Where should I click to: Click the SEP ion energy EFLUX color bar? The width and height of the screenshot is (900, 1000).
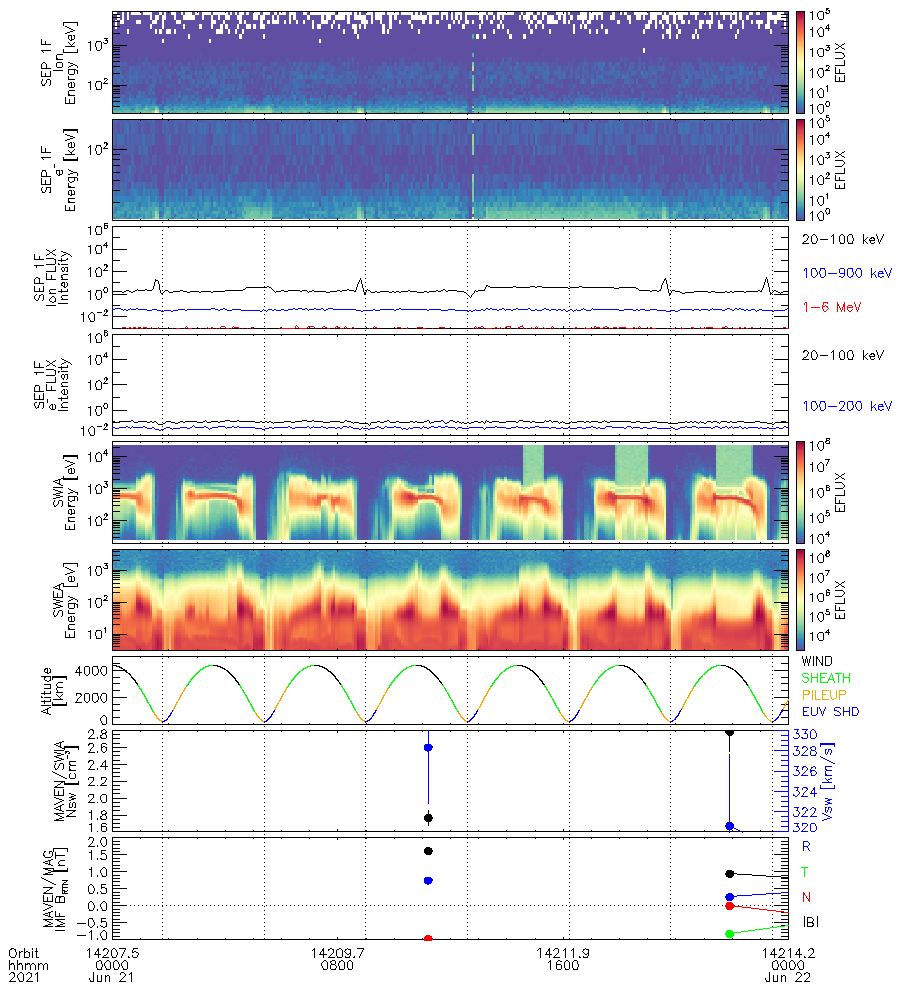pos(800,62)
